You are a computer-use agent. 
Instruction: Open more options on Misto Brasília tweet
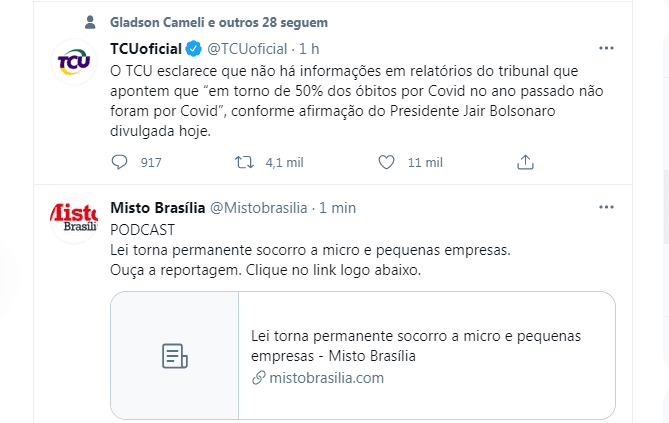point(606,207)
